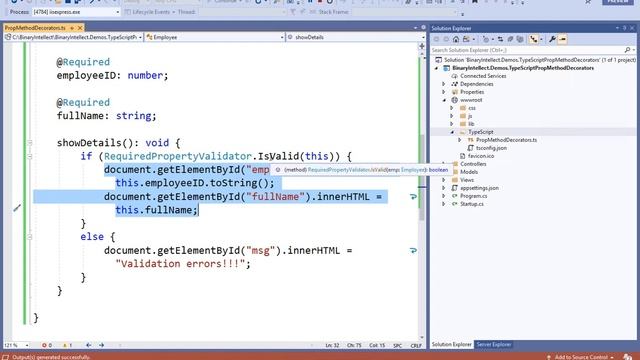Navigate forward with editor right arrow
640x360 pixels.
102,345
